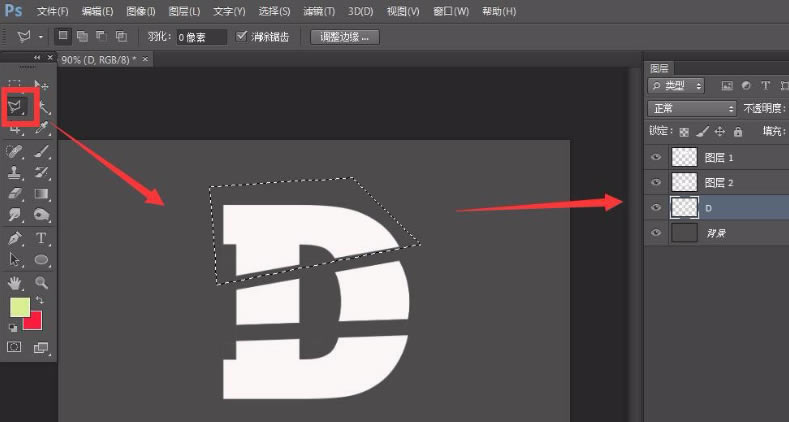Toggle lock image pixels brush icon

click(702, 132)
